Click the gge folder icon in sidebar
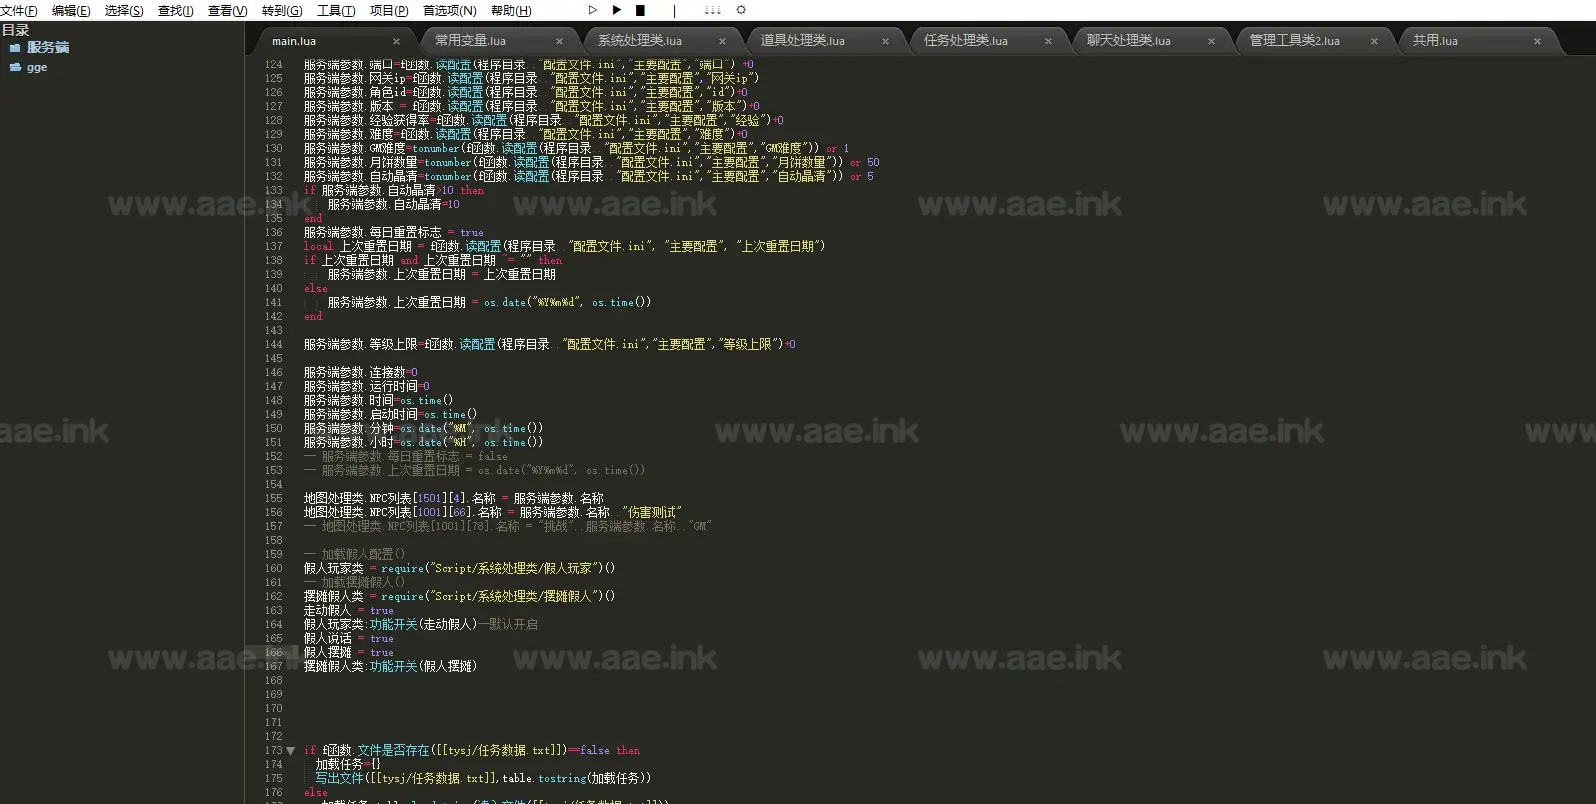 (x=15, y=68)
